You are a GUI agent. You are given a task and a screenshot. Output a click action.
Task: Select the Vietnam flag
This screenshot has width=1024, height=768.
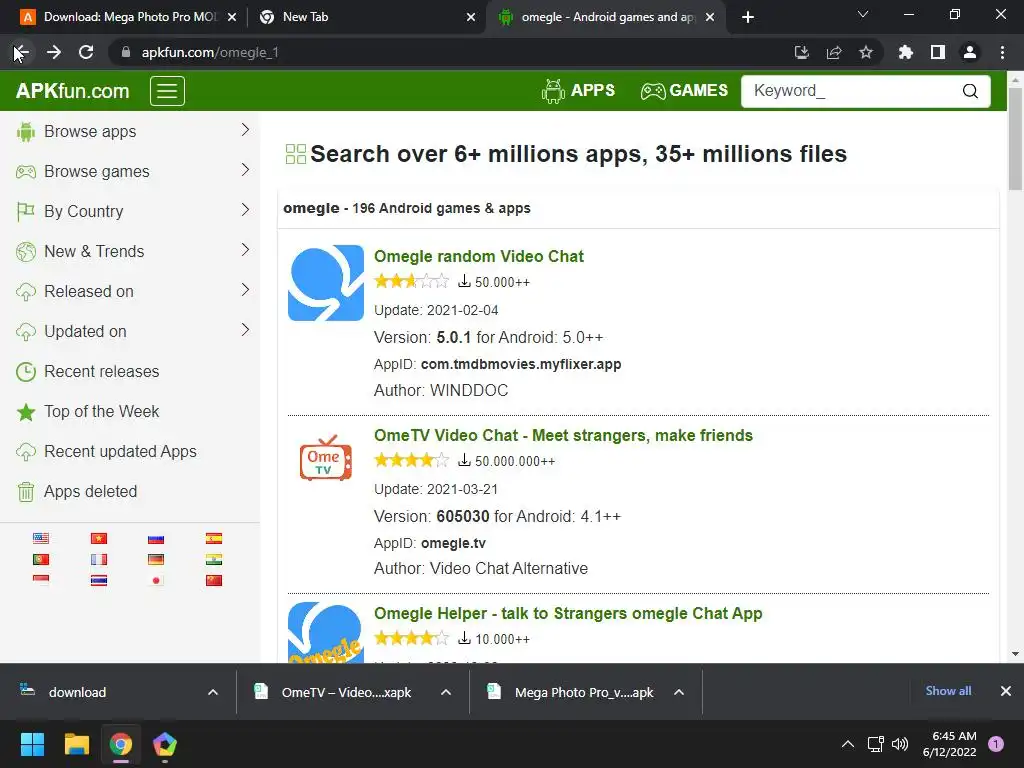tap(99, 538)
